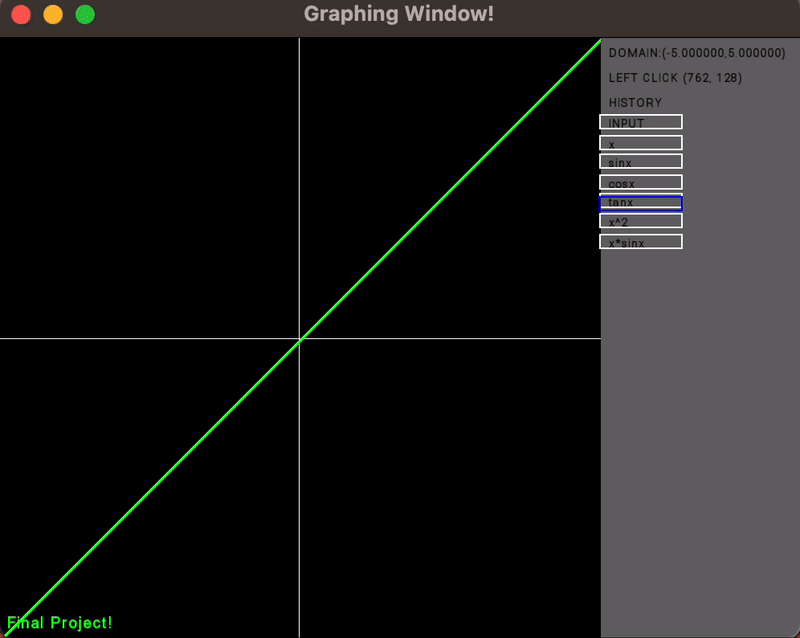
Task: Click the Final Project! text label
Action: tap(59, 622)
